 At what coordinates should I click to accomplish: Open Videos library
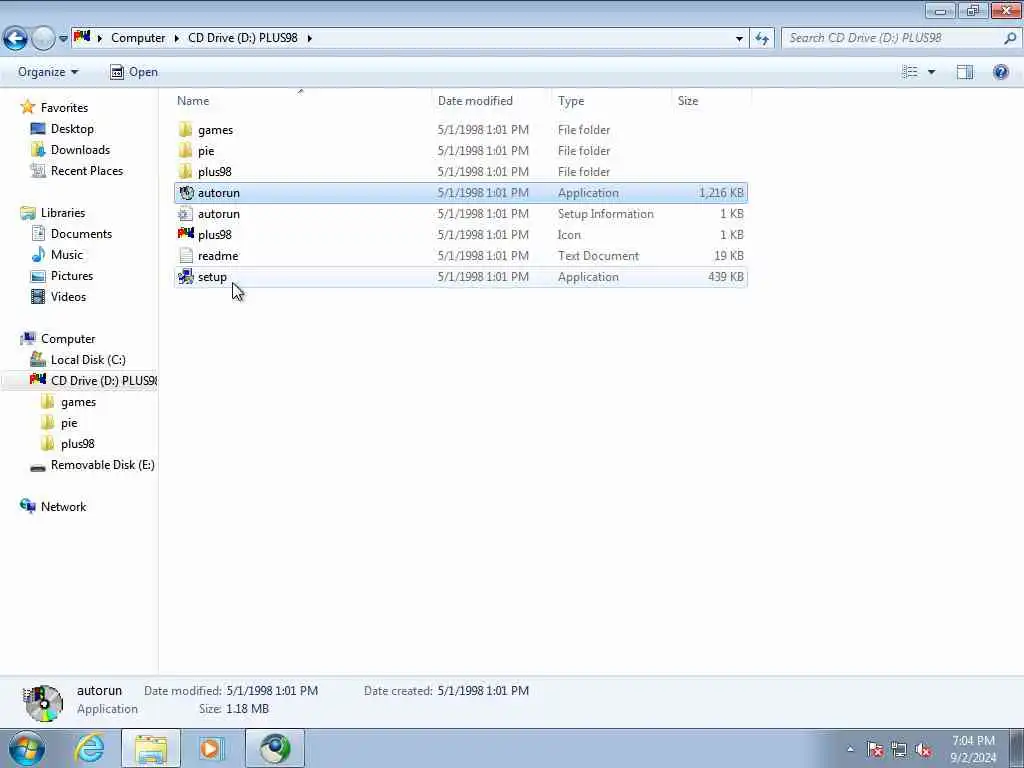click(x=68, y=296)
